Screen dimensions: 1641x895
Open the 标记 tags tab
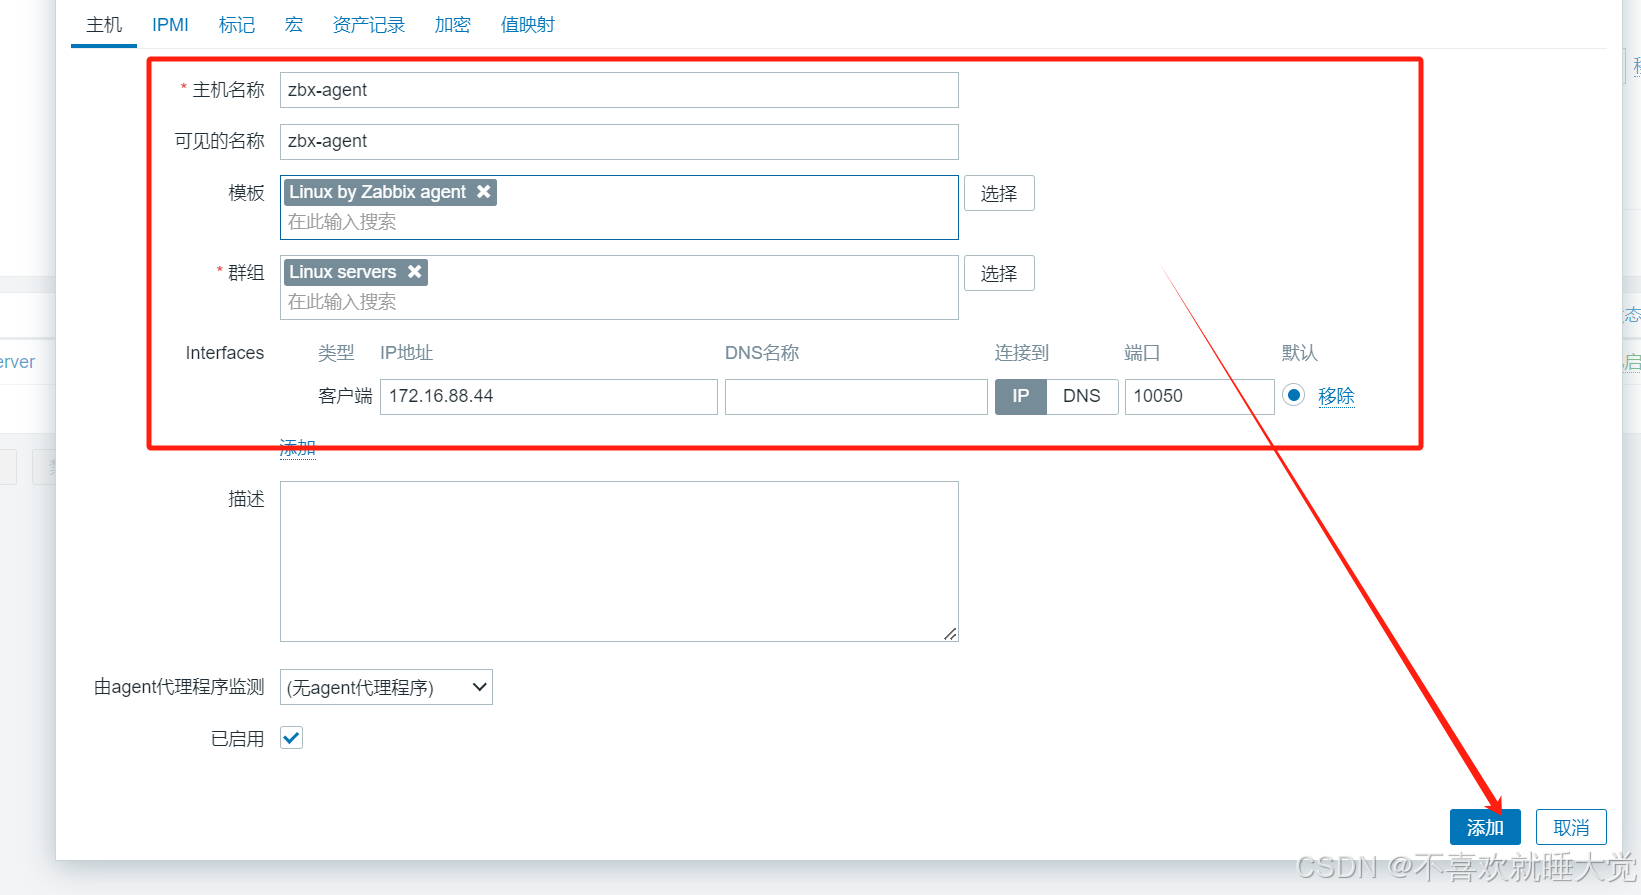click(237, 25)
